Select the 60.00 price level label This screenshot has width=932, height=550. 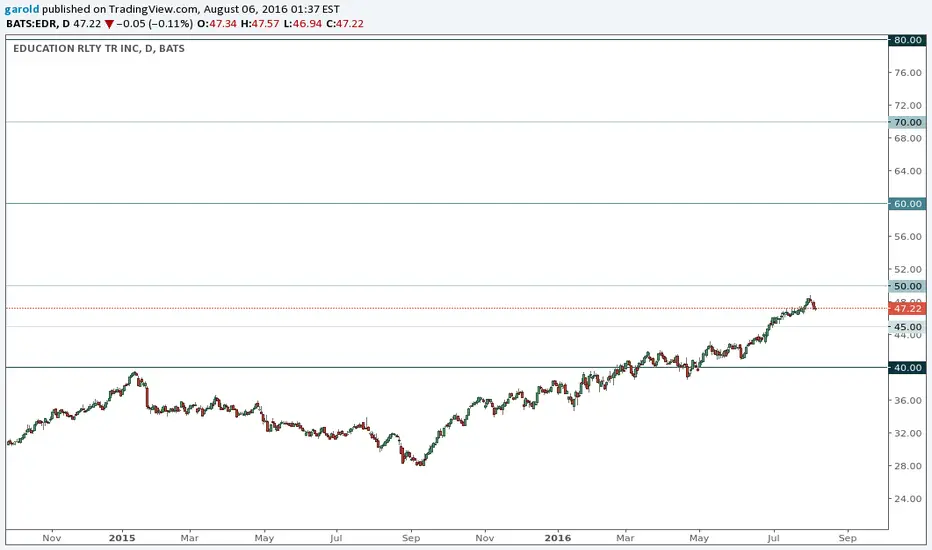[908, 204]
